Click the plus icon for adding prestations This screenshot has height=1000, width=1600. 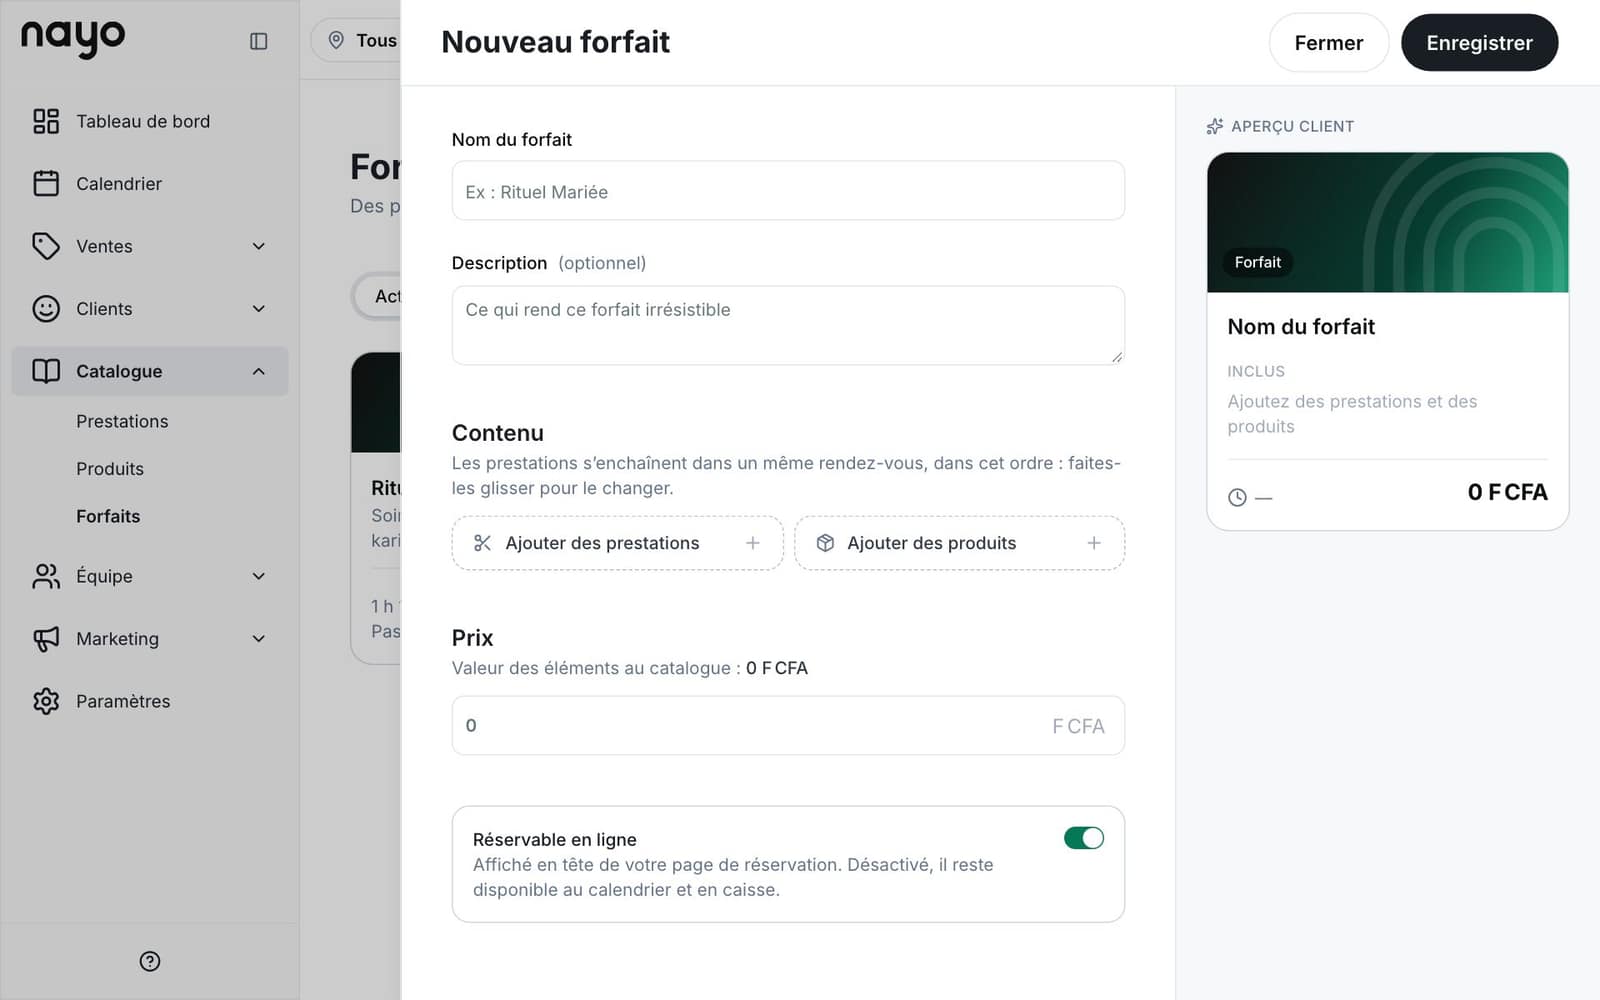pyautogui.click(x=753, y=543)
